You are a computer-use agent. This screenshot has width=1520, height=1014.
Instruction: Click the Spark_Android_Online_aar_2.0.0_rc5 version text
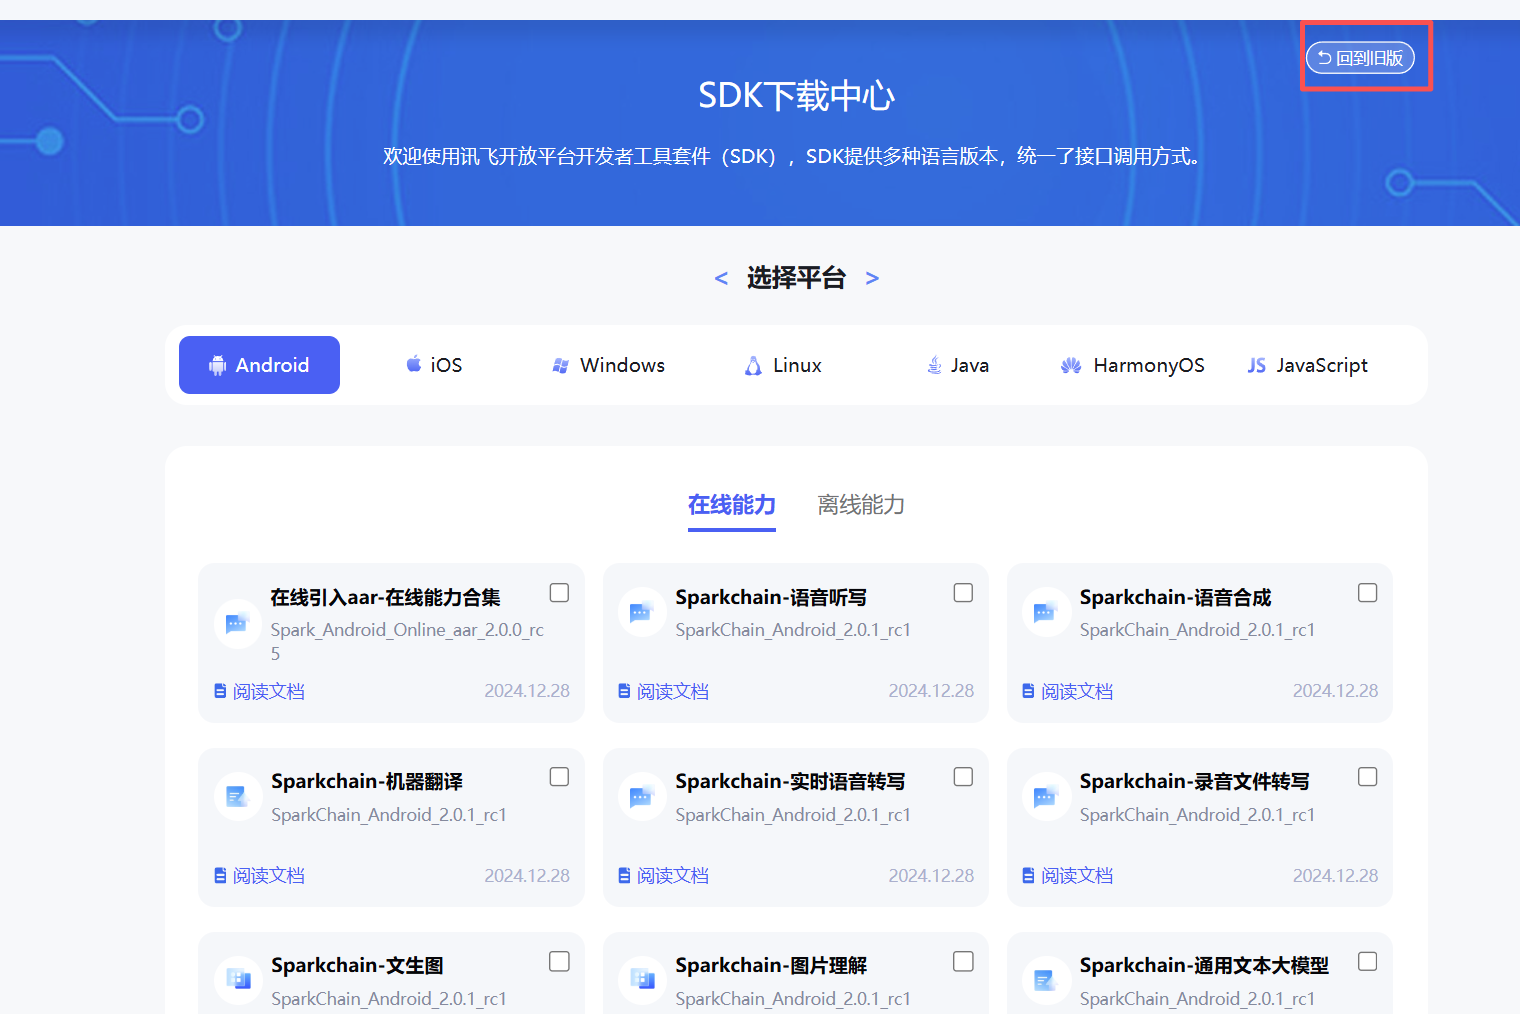point(407,641)
